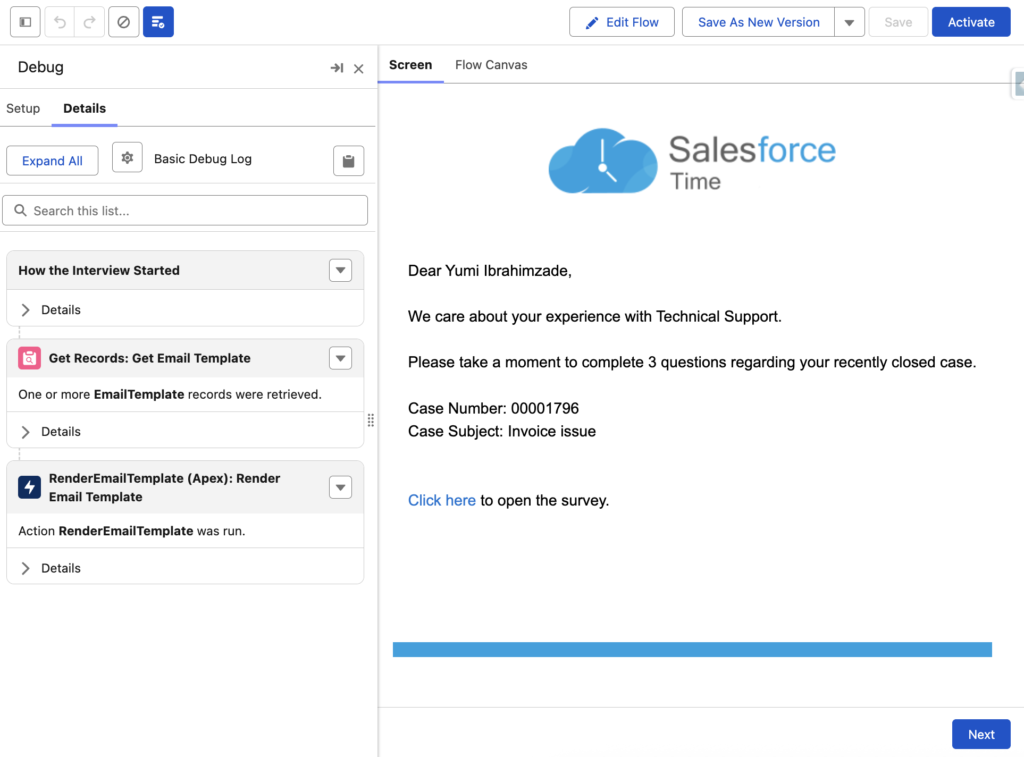1024x757 pixels.
Task: Open dropdown on How the Interview Started card
Action: pyautogui.click(x=340, y=270)
